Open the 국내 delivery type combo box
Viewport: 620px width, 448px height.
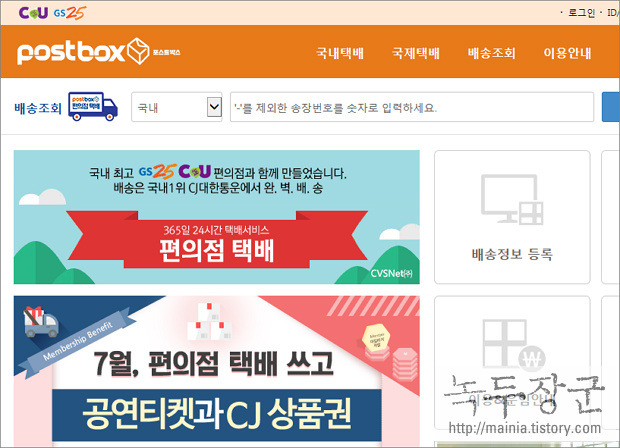(x=177, y=107)
